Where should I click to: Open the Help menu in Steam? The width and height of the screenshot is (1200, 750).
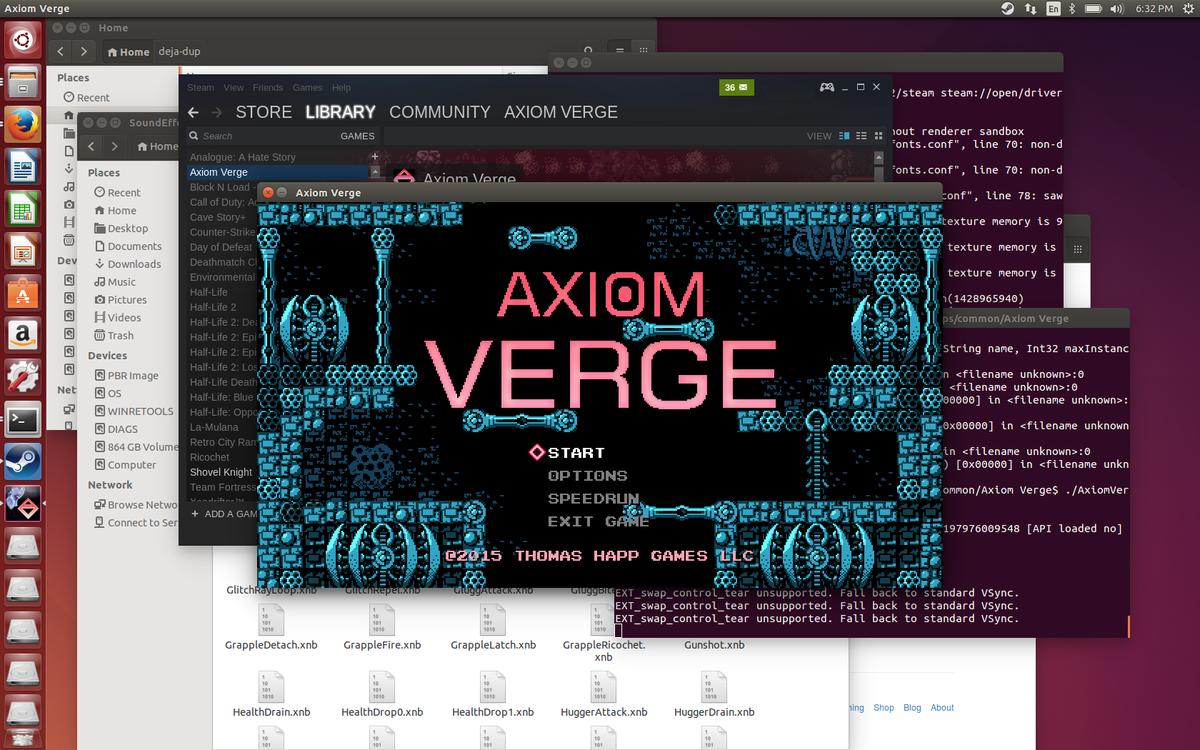coord(341,88)
